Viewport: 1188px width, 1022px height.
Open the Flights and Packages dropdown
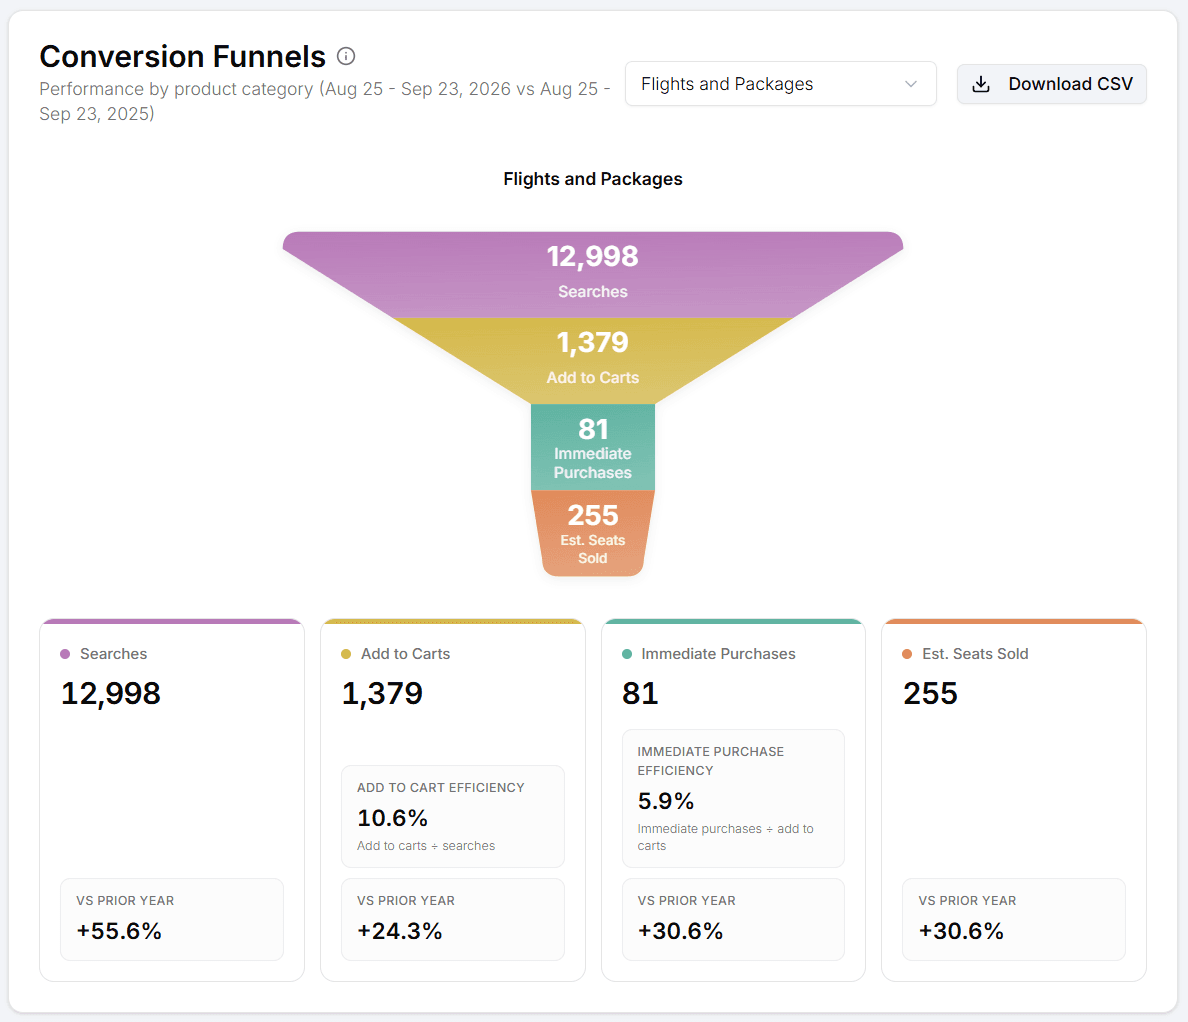[780, 83]
